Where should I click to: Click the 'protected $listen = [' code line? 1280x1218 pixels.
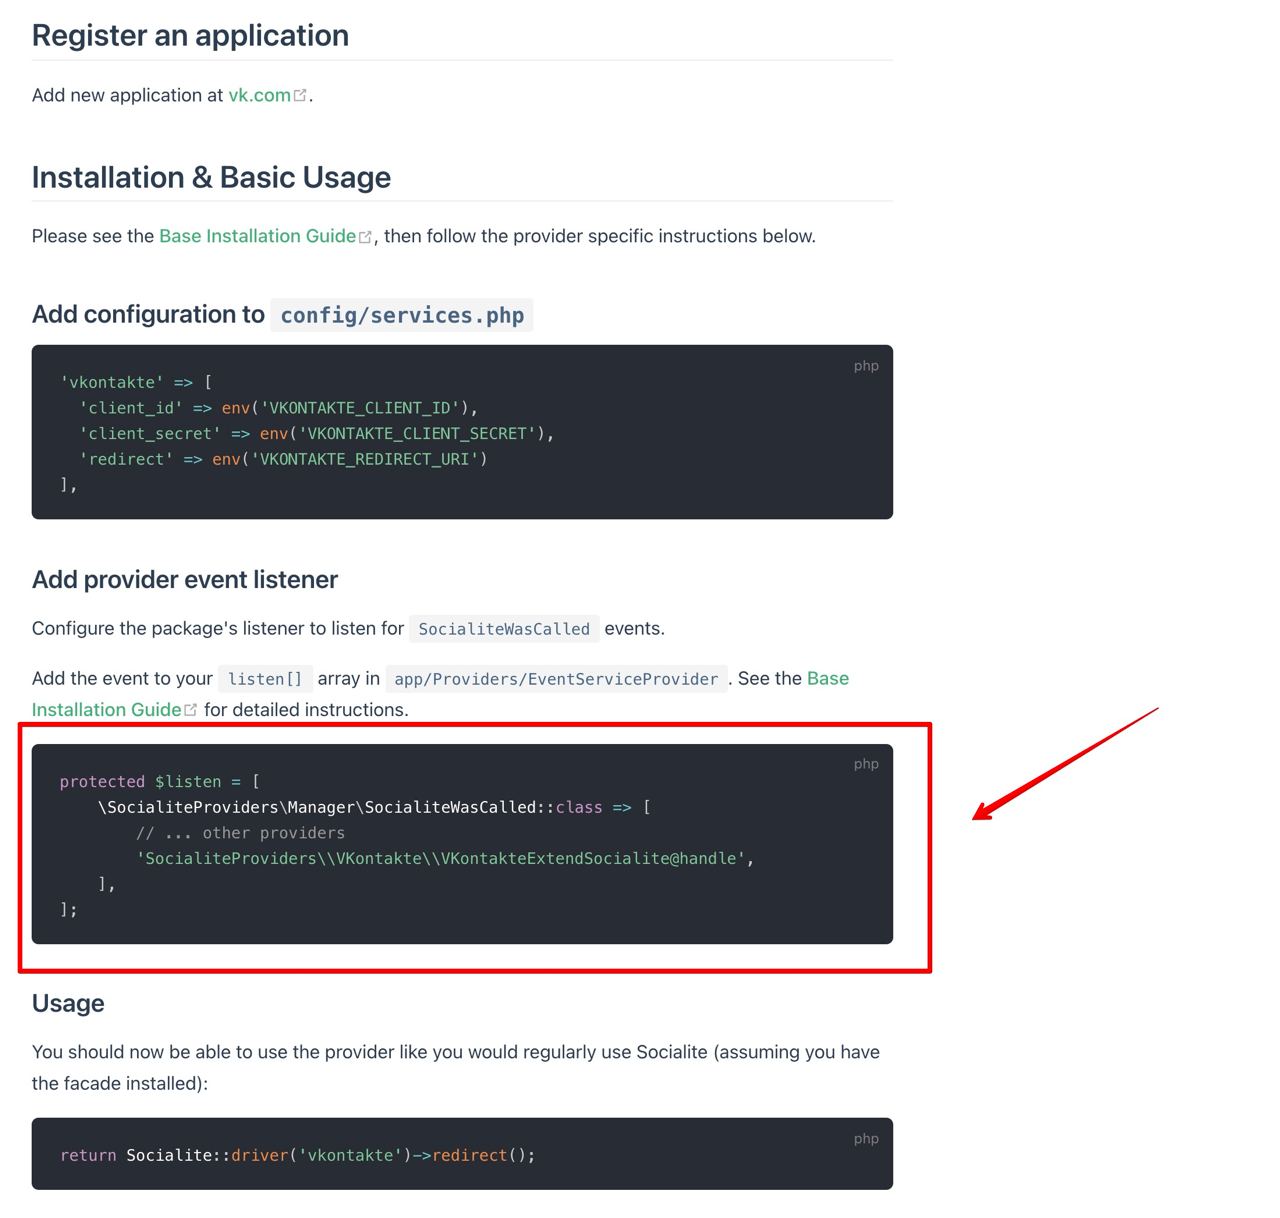160,781
